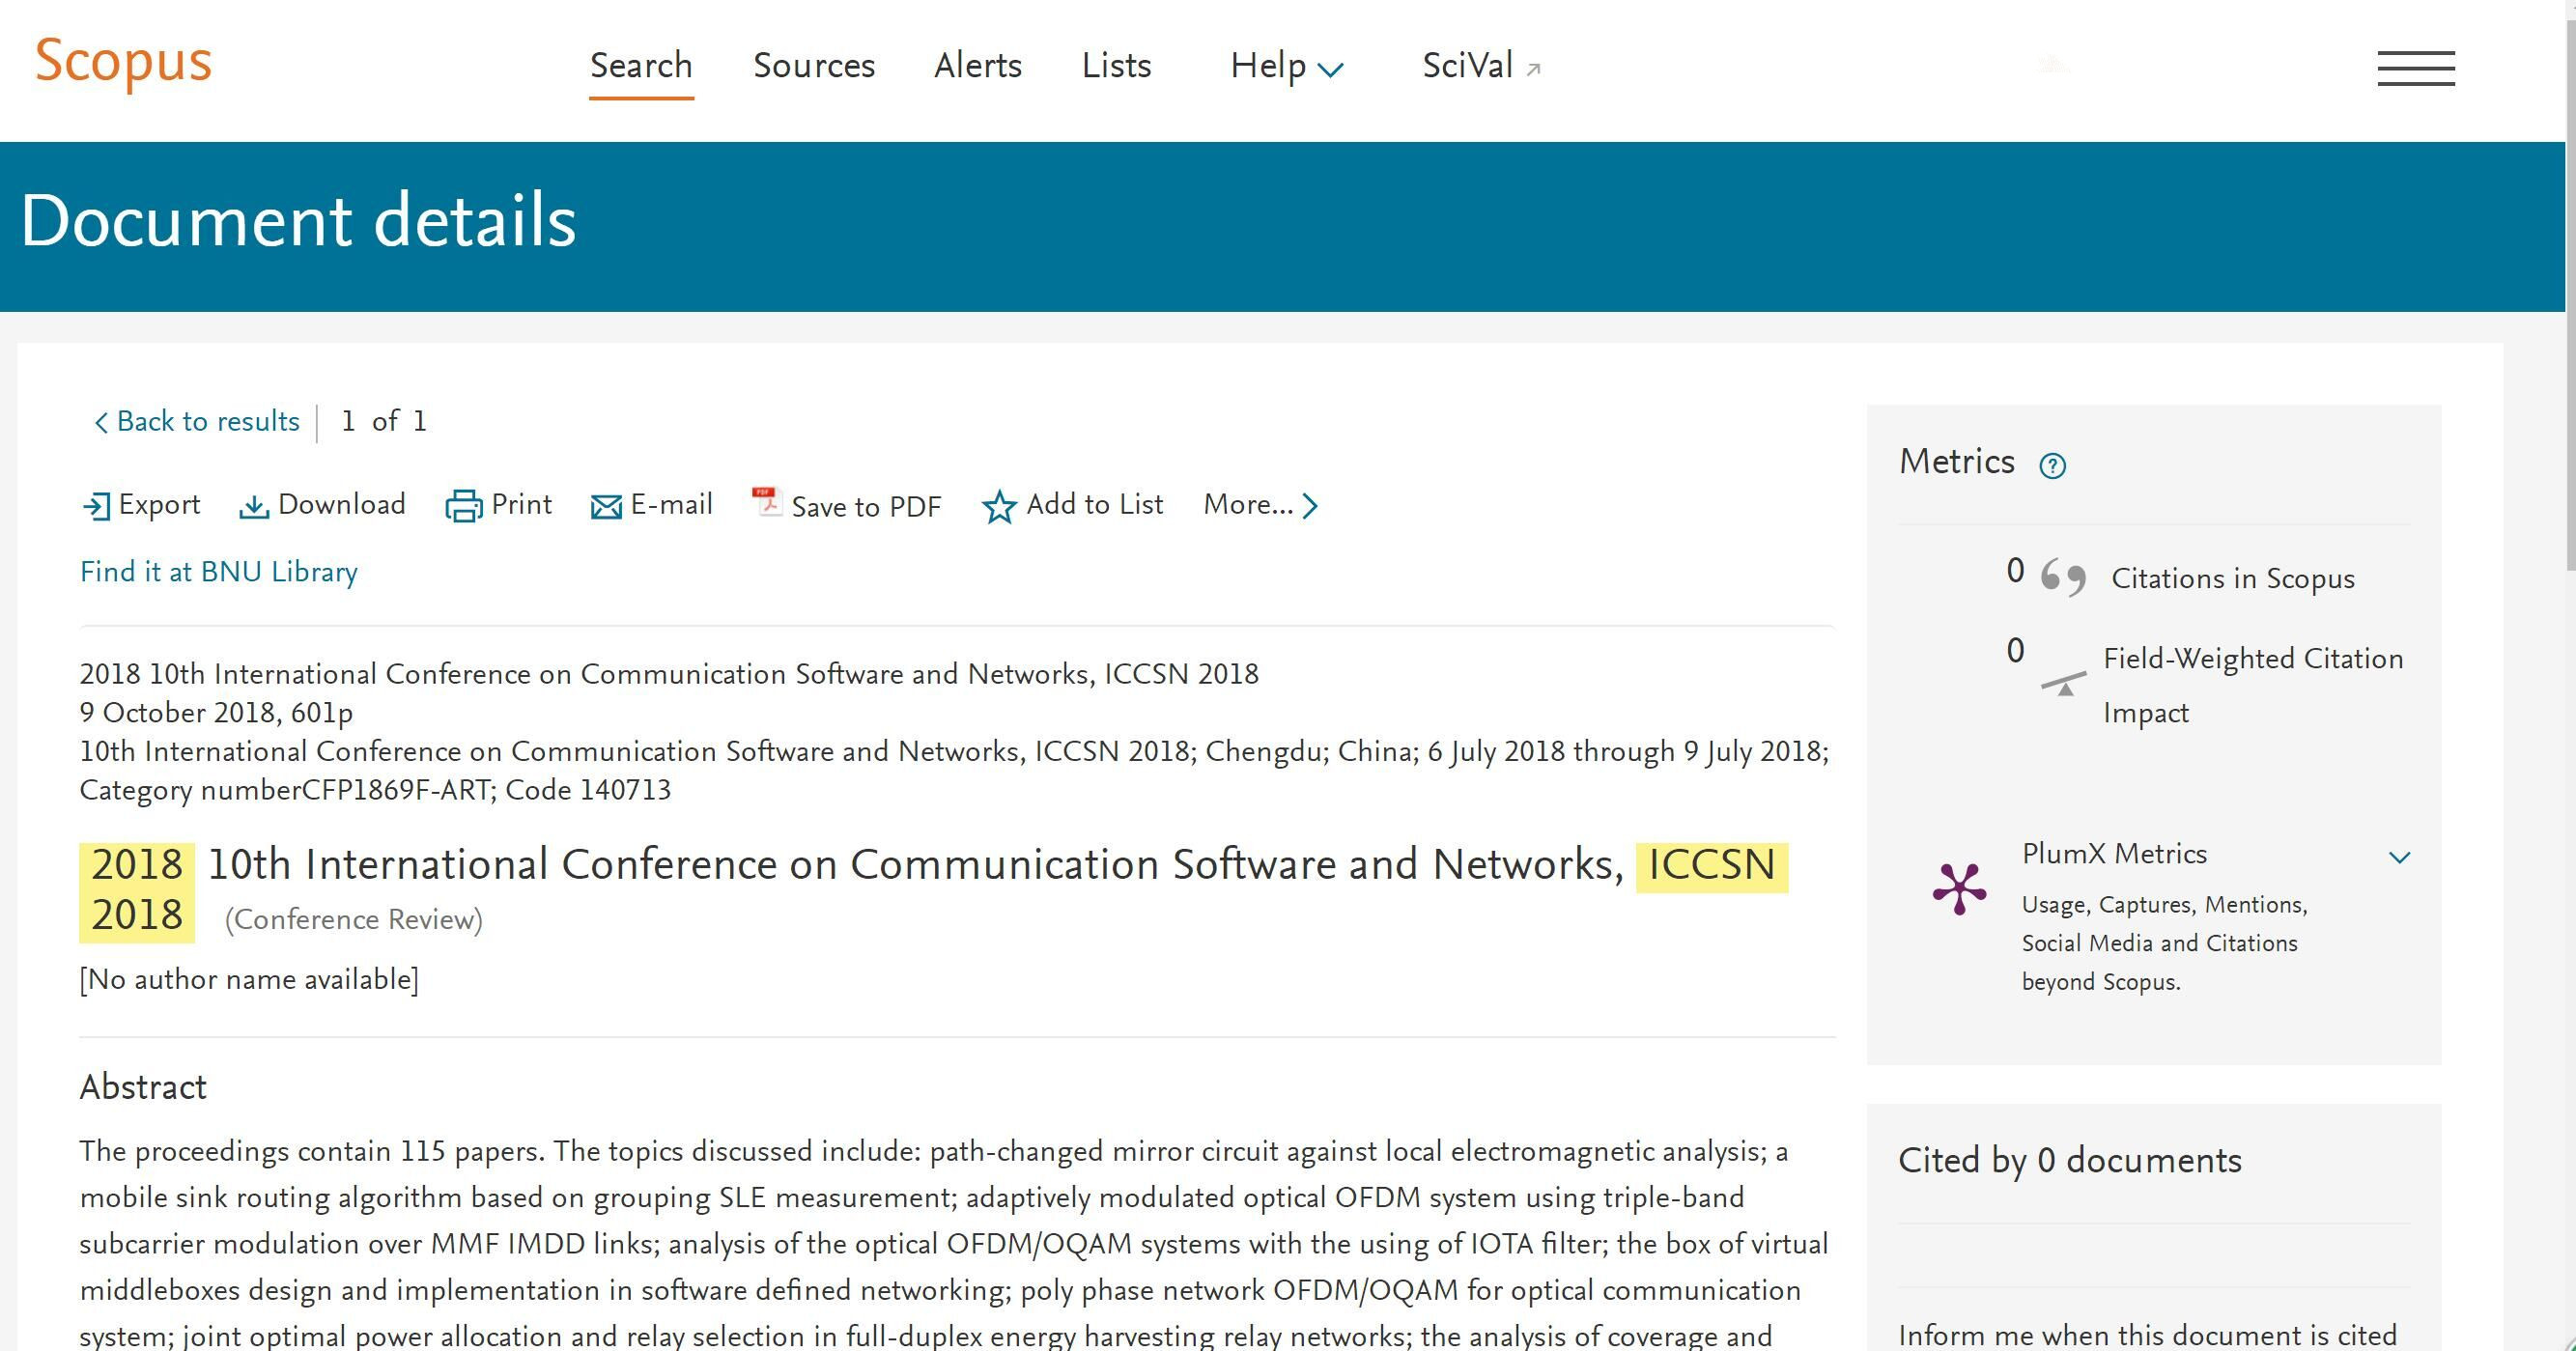Click the Scopus logo

[123, 62]
